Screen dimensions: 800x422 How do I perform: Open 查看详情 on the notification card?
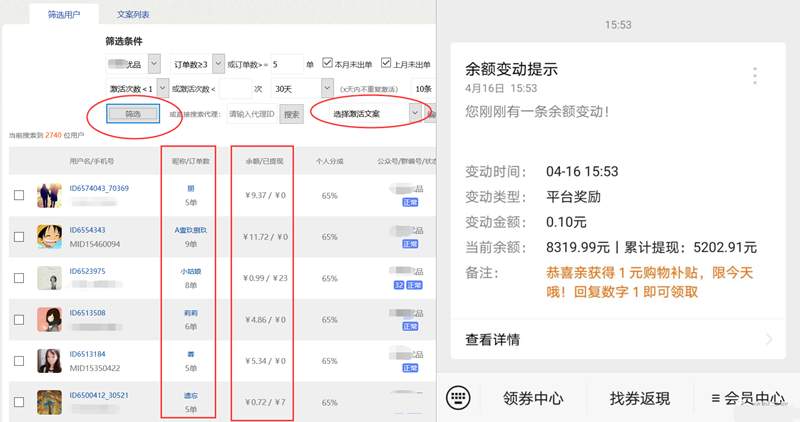[x=618, y=339]
